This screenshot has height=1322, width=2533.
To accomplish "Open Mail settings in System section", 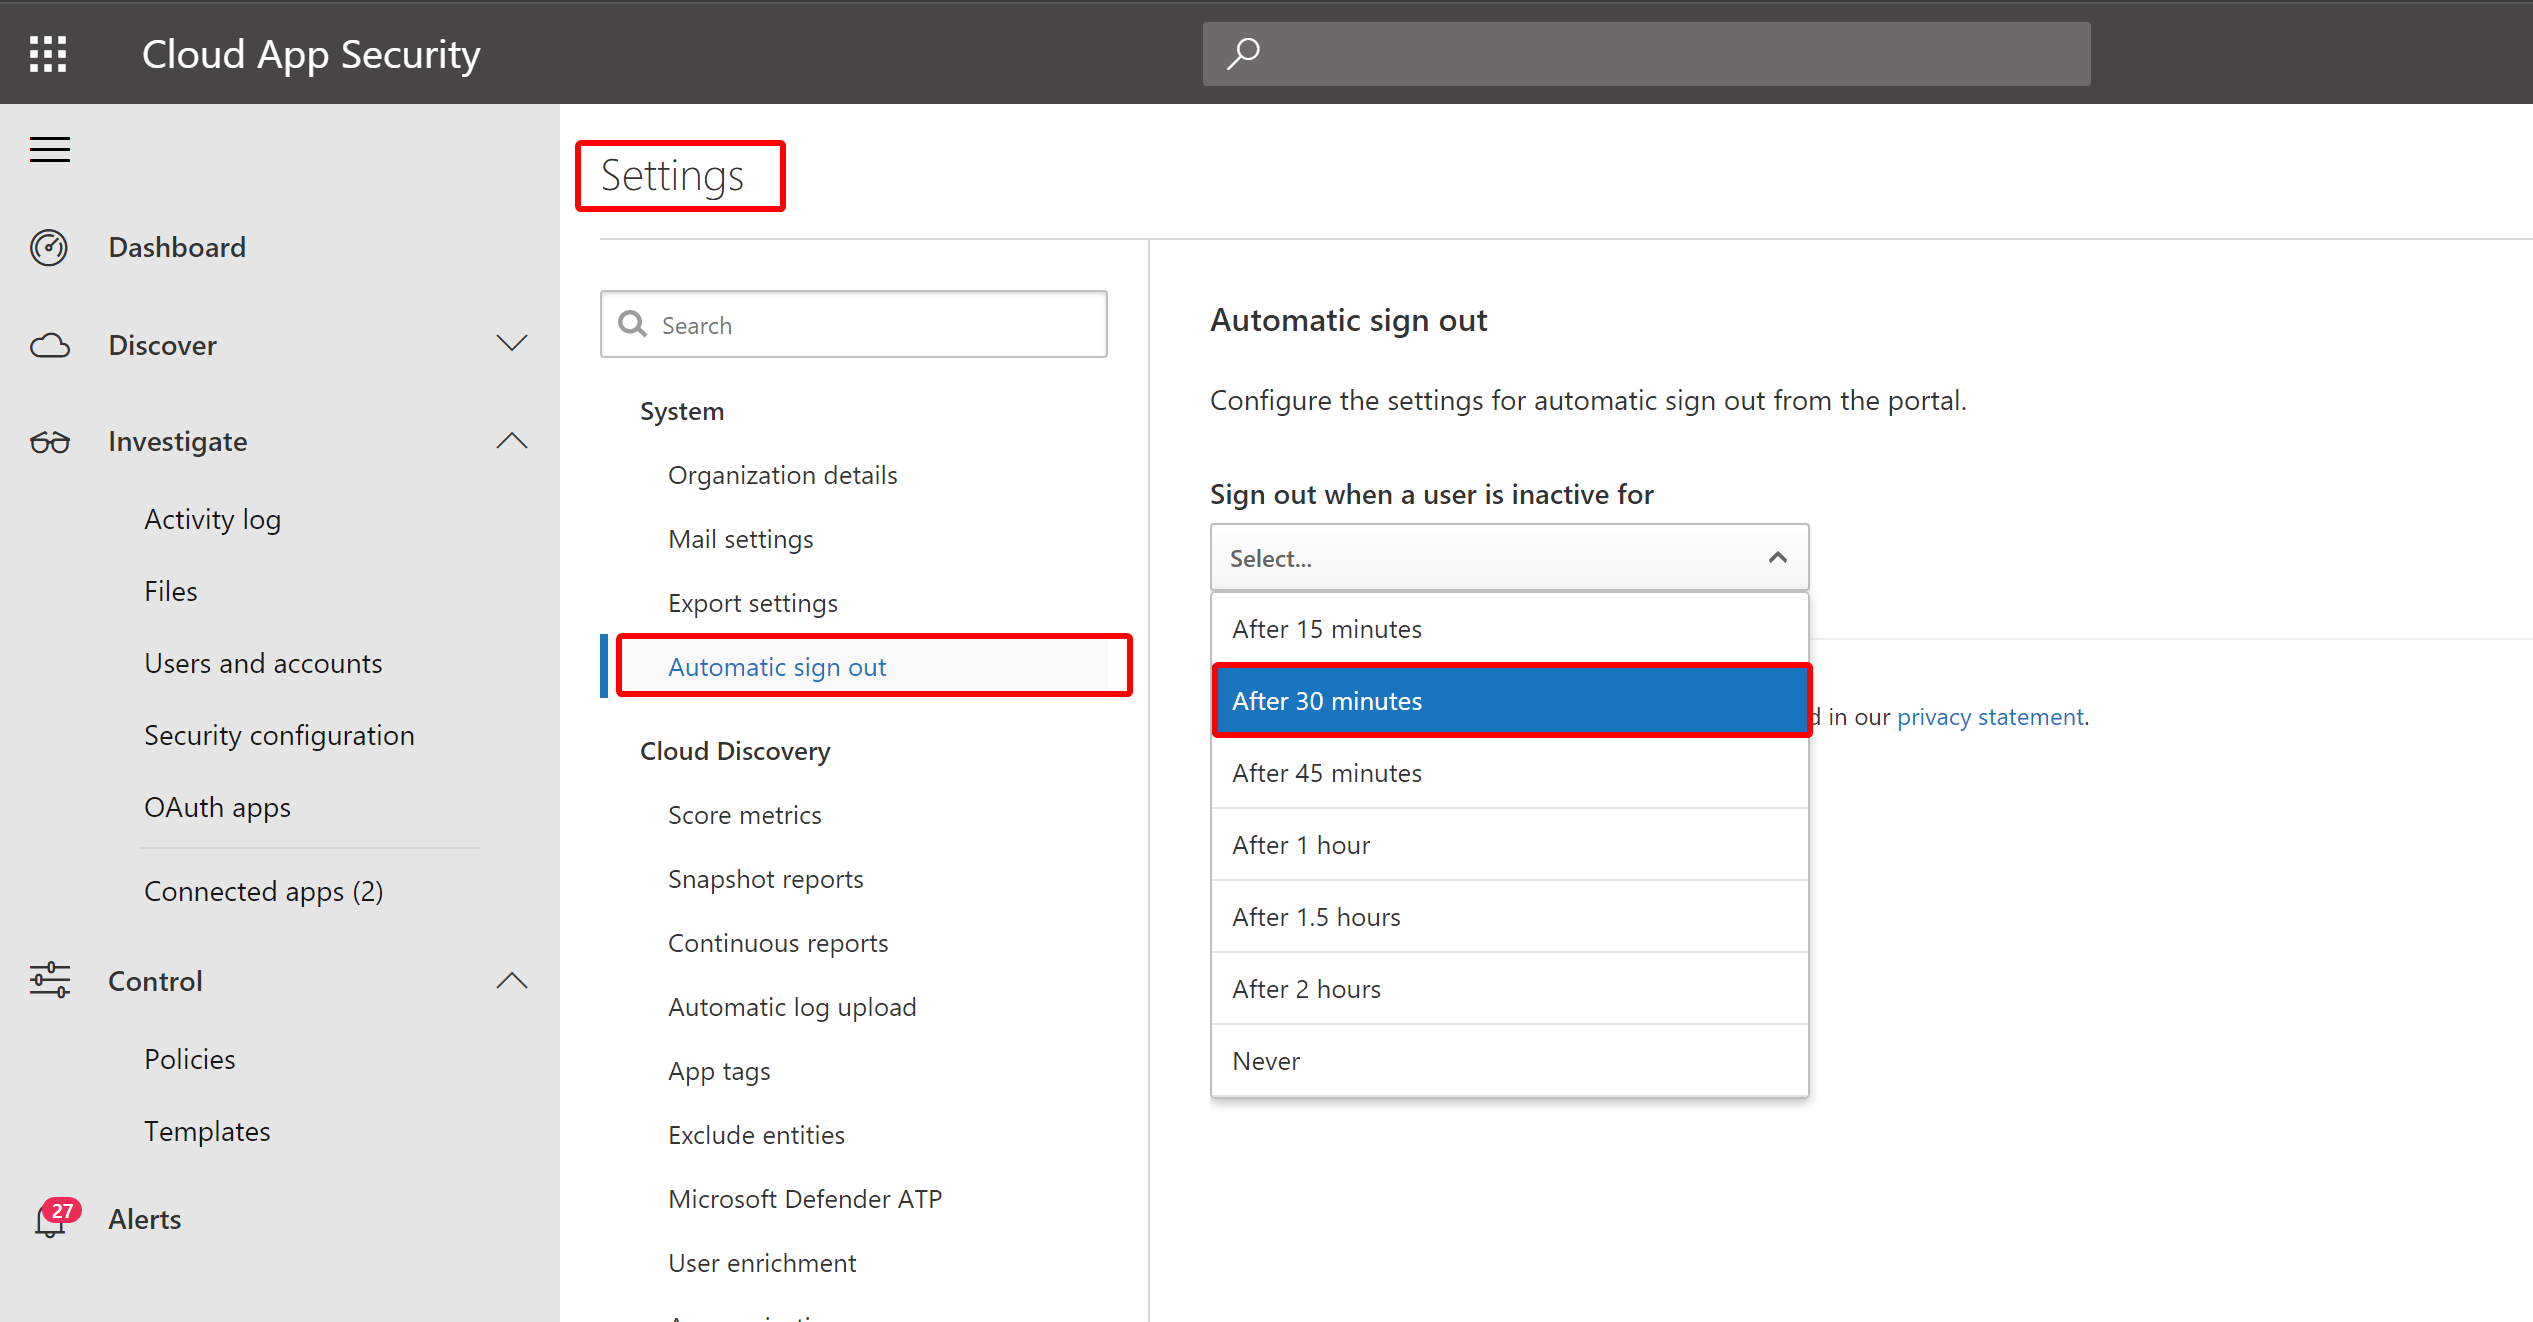I will 740,539.
